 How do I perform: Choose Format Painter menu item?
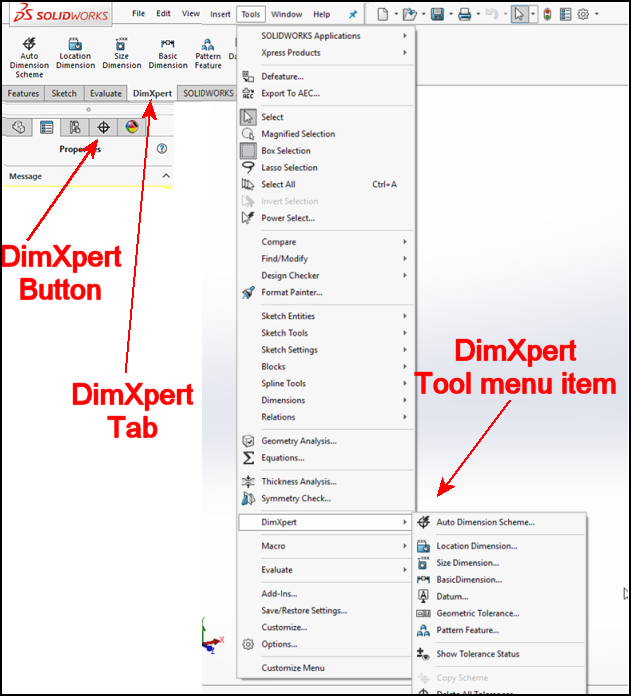coord(326,292)
